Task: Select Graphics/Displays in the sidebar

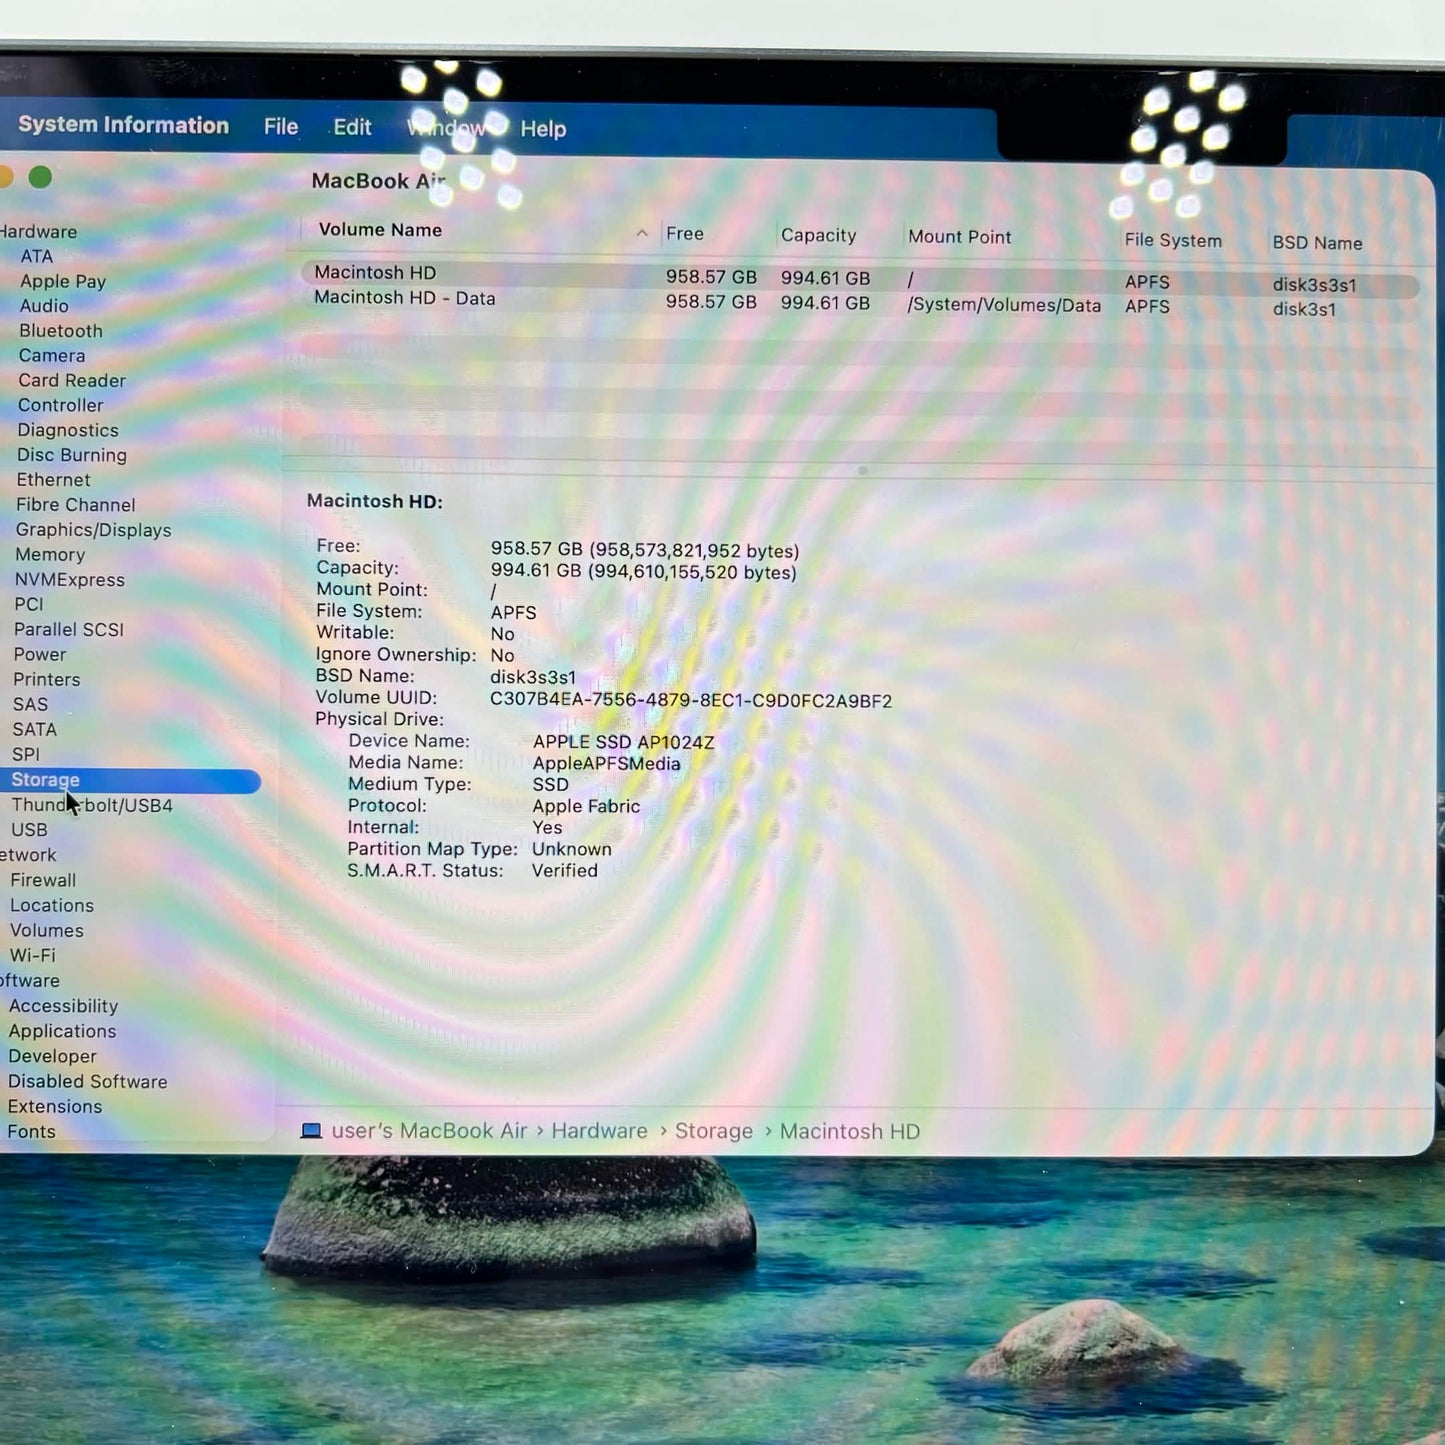Action: point(93,530)
